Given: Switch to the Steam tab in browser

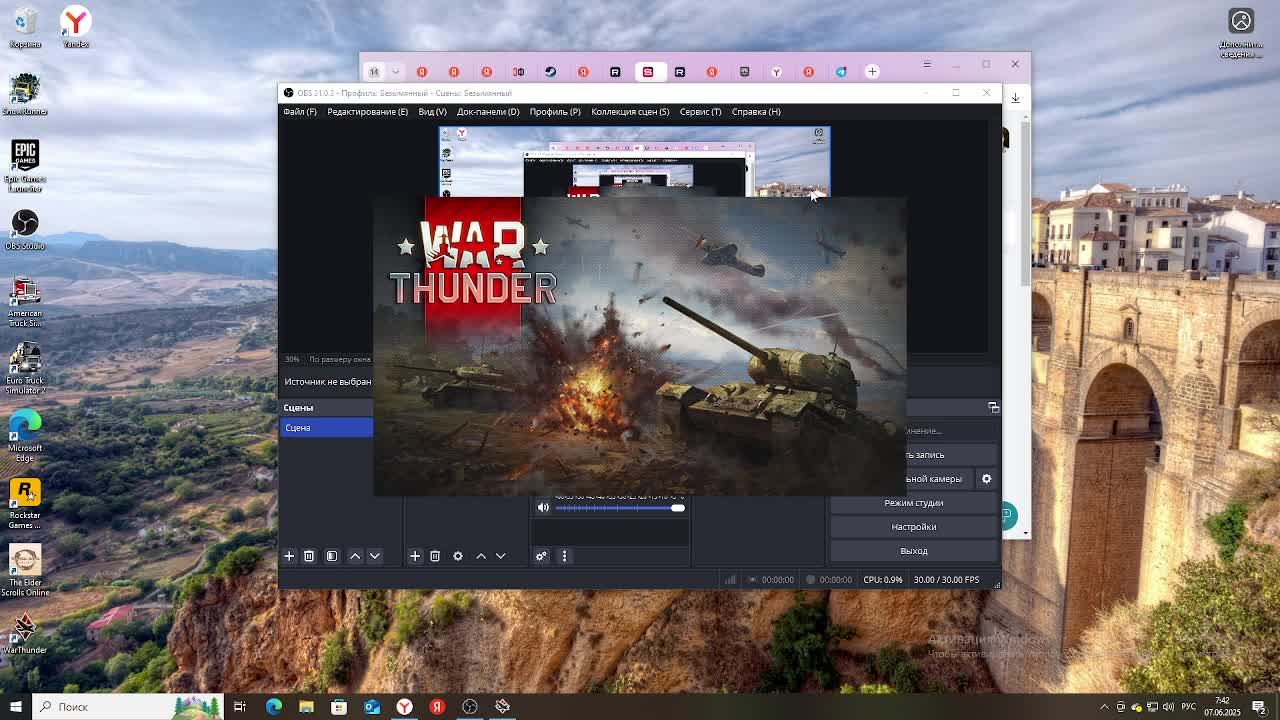Looking at the screenshot, I should click(x=551, y=72).
